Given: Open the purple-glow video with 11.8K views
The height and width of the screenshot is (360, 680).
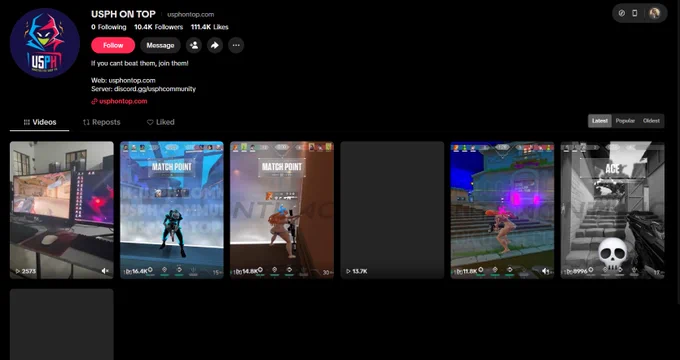Looking at the screenshot, I should [x=502, y=210].
